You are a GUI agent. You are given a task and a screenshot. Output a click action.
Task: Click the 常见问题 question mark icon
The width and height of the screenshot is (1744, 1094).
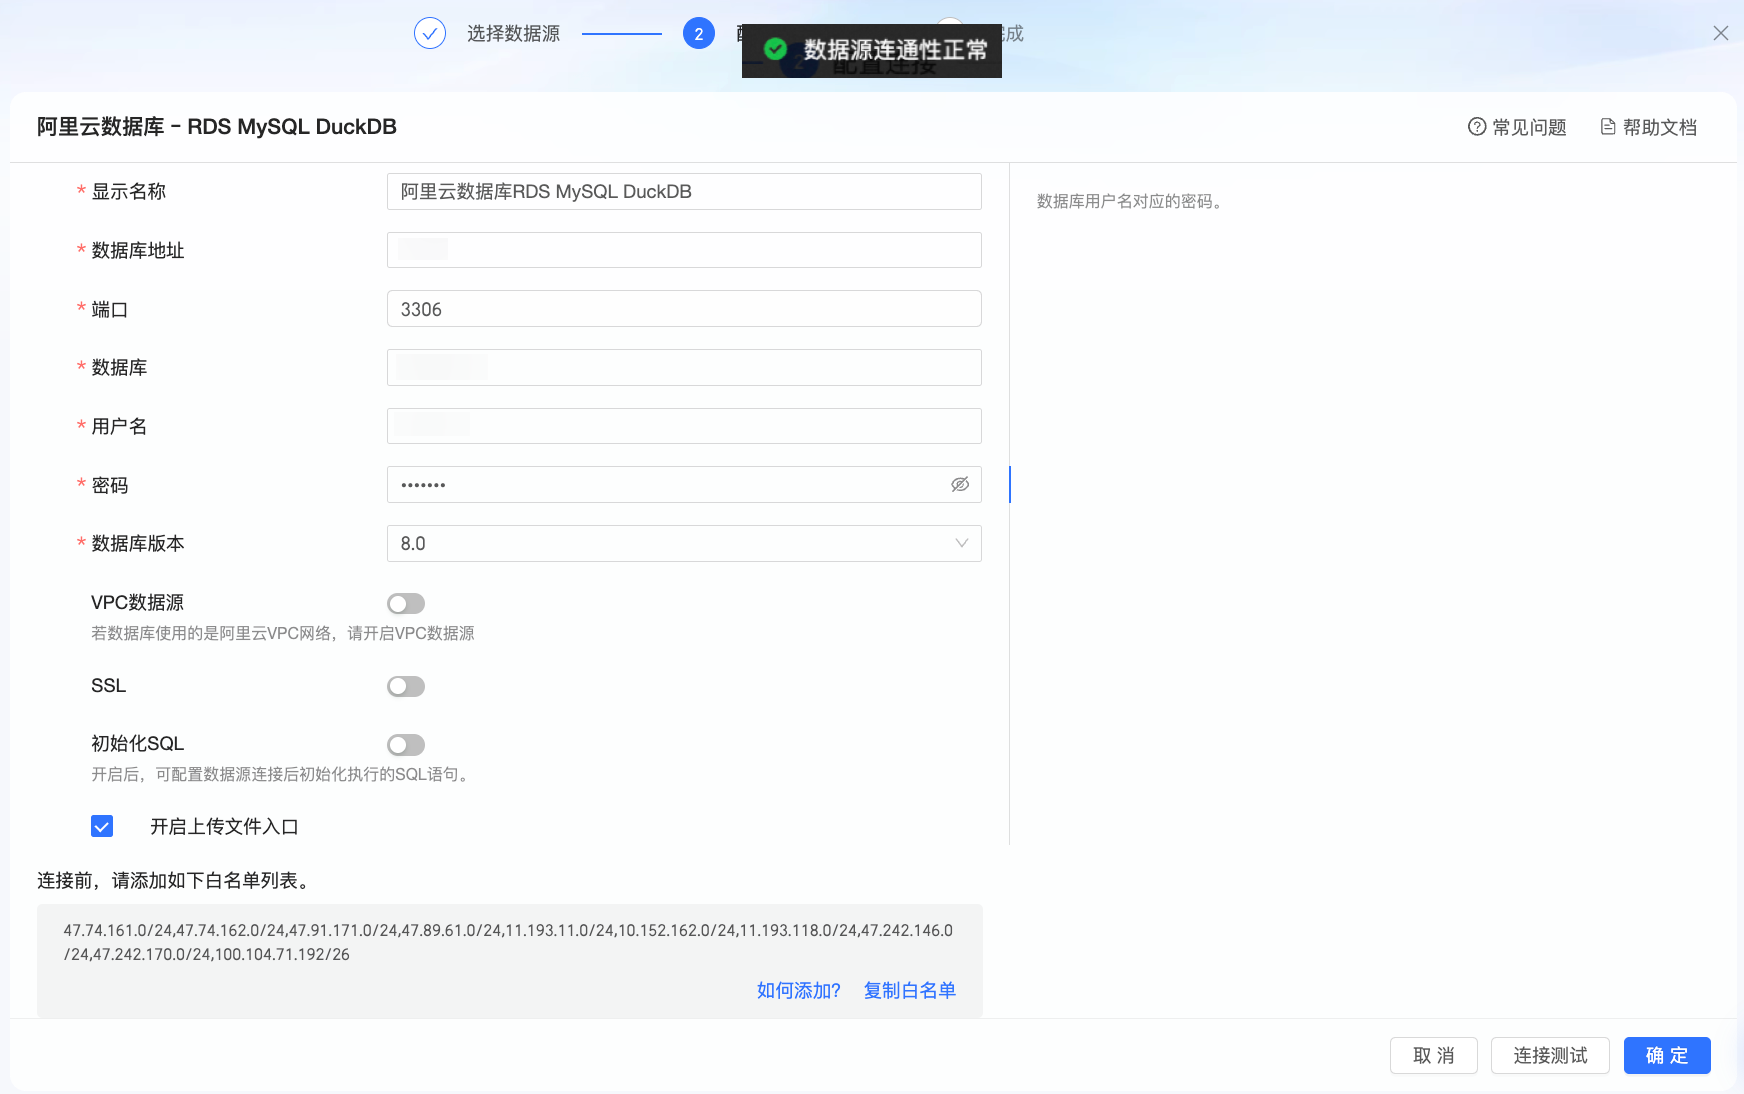point(1476,127)
